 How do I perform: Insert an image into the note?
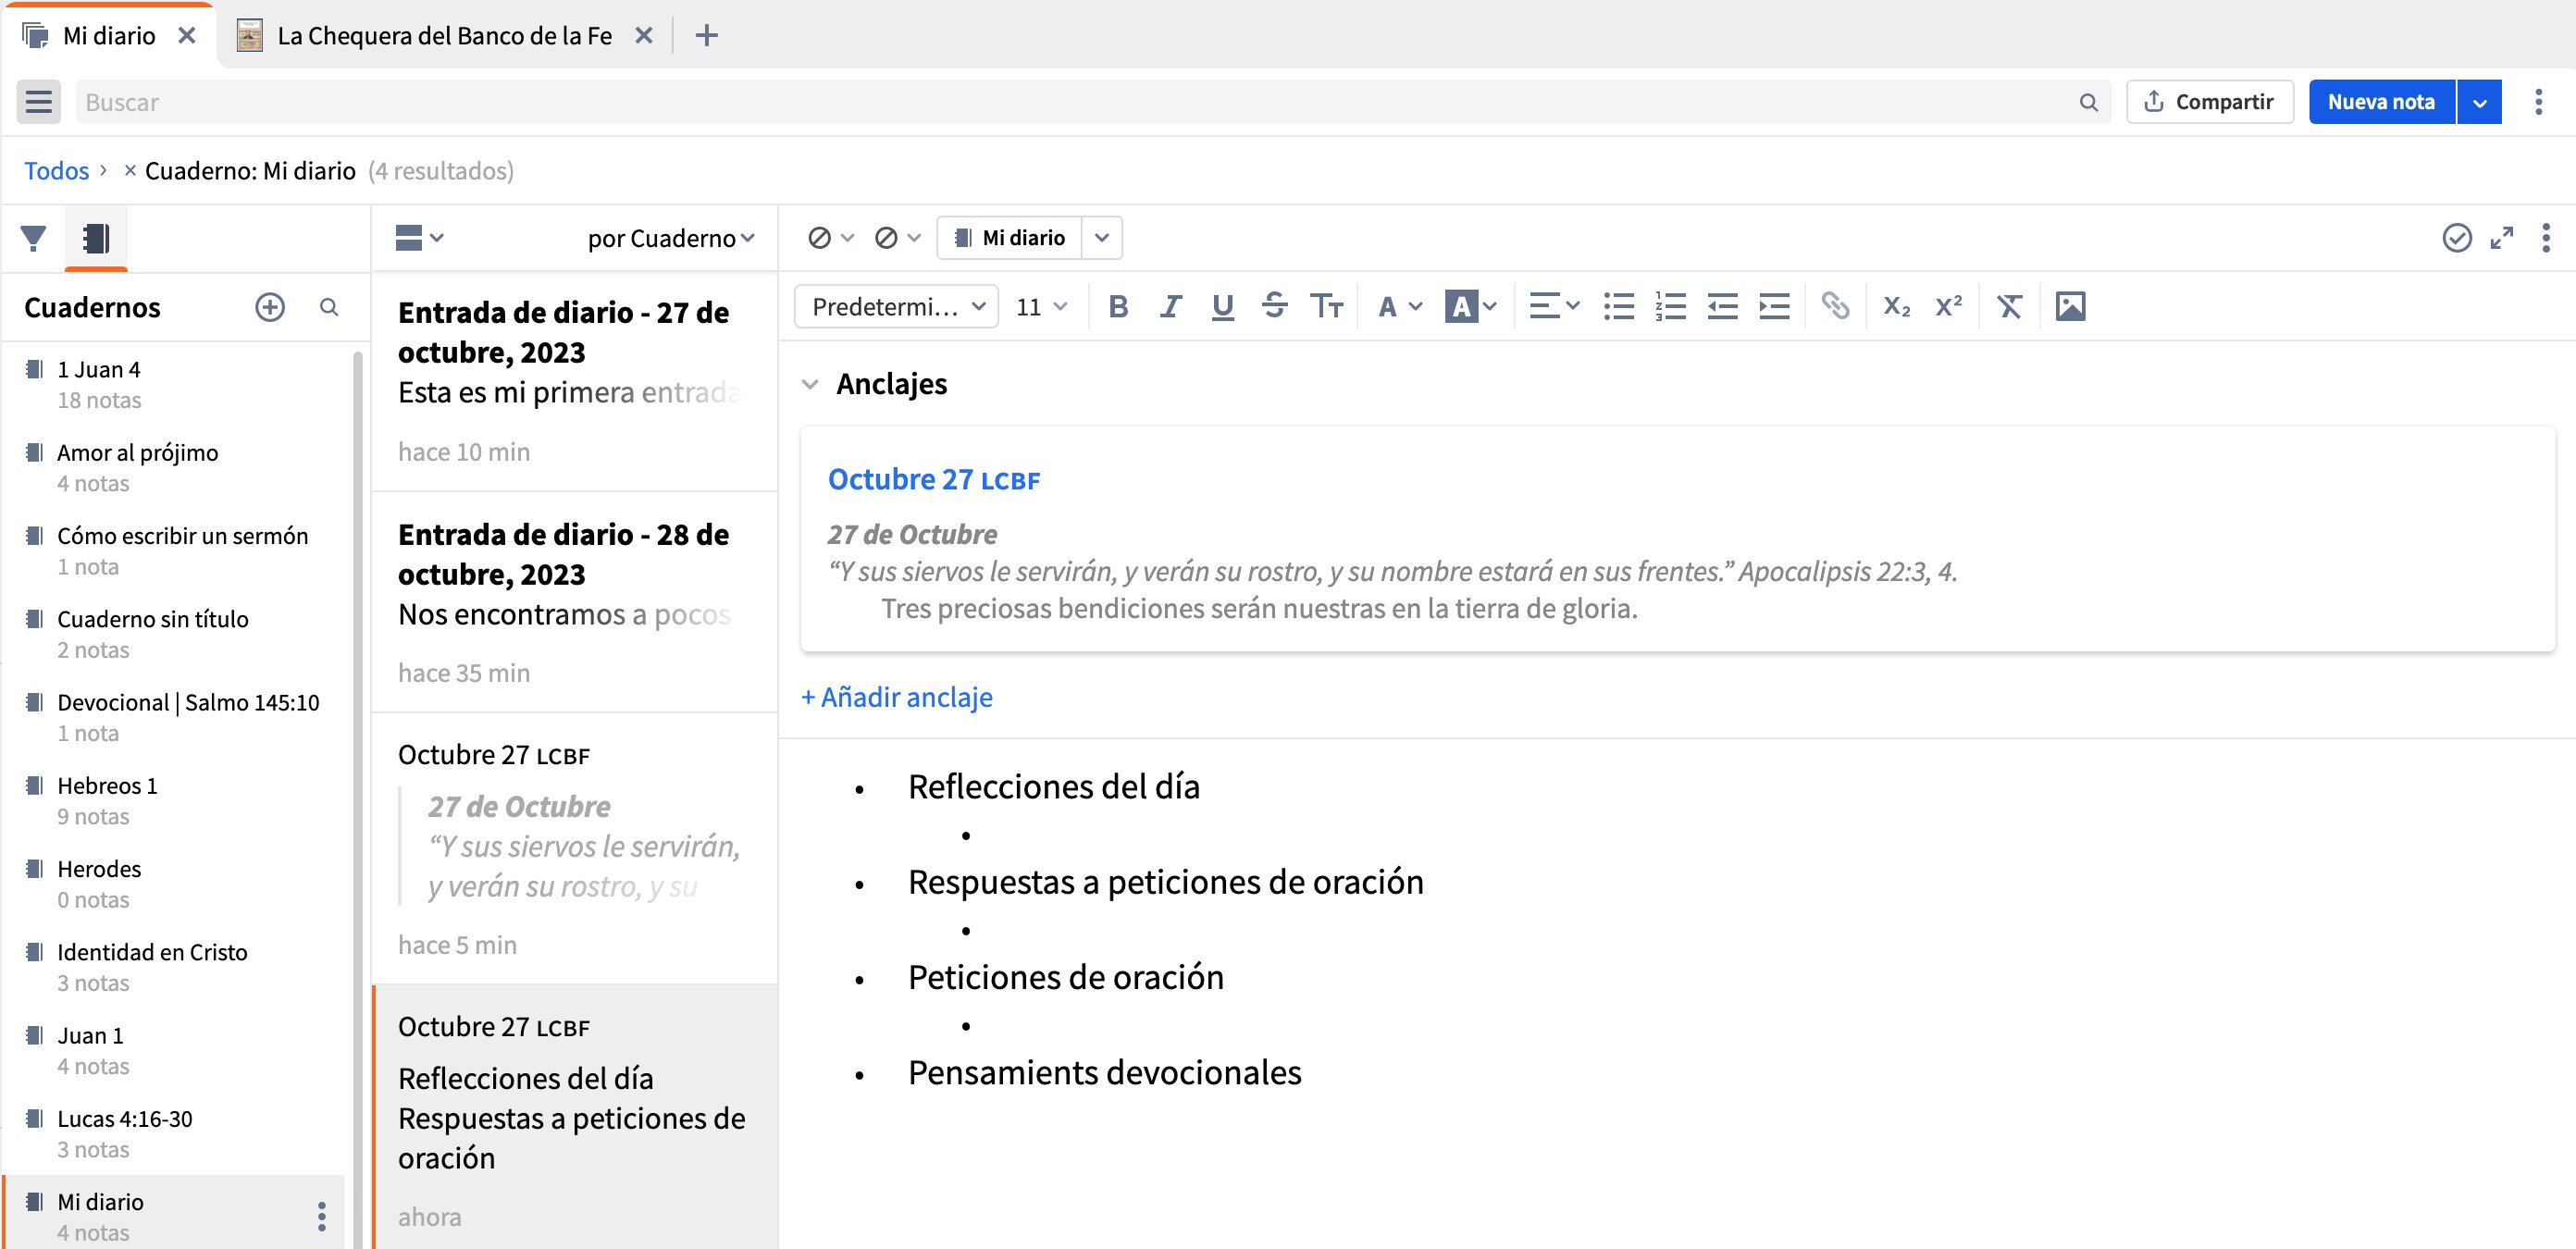coord(2070,306)
